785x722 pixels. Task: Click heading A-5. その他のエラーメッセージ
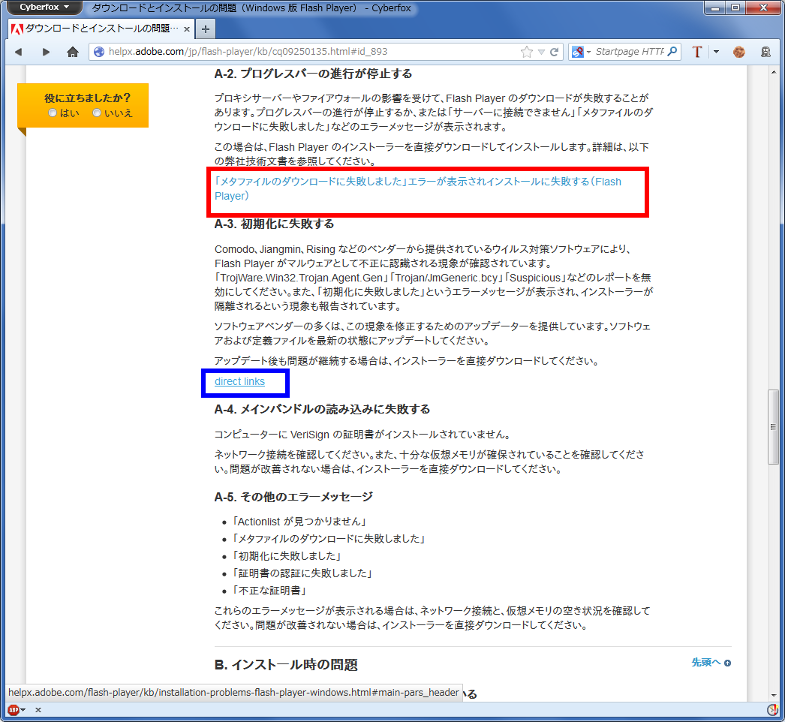[x=293, y=497]
